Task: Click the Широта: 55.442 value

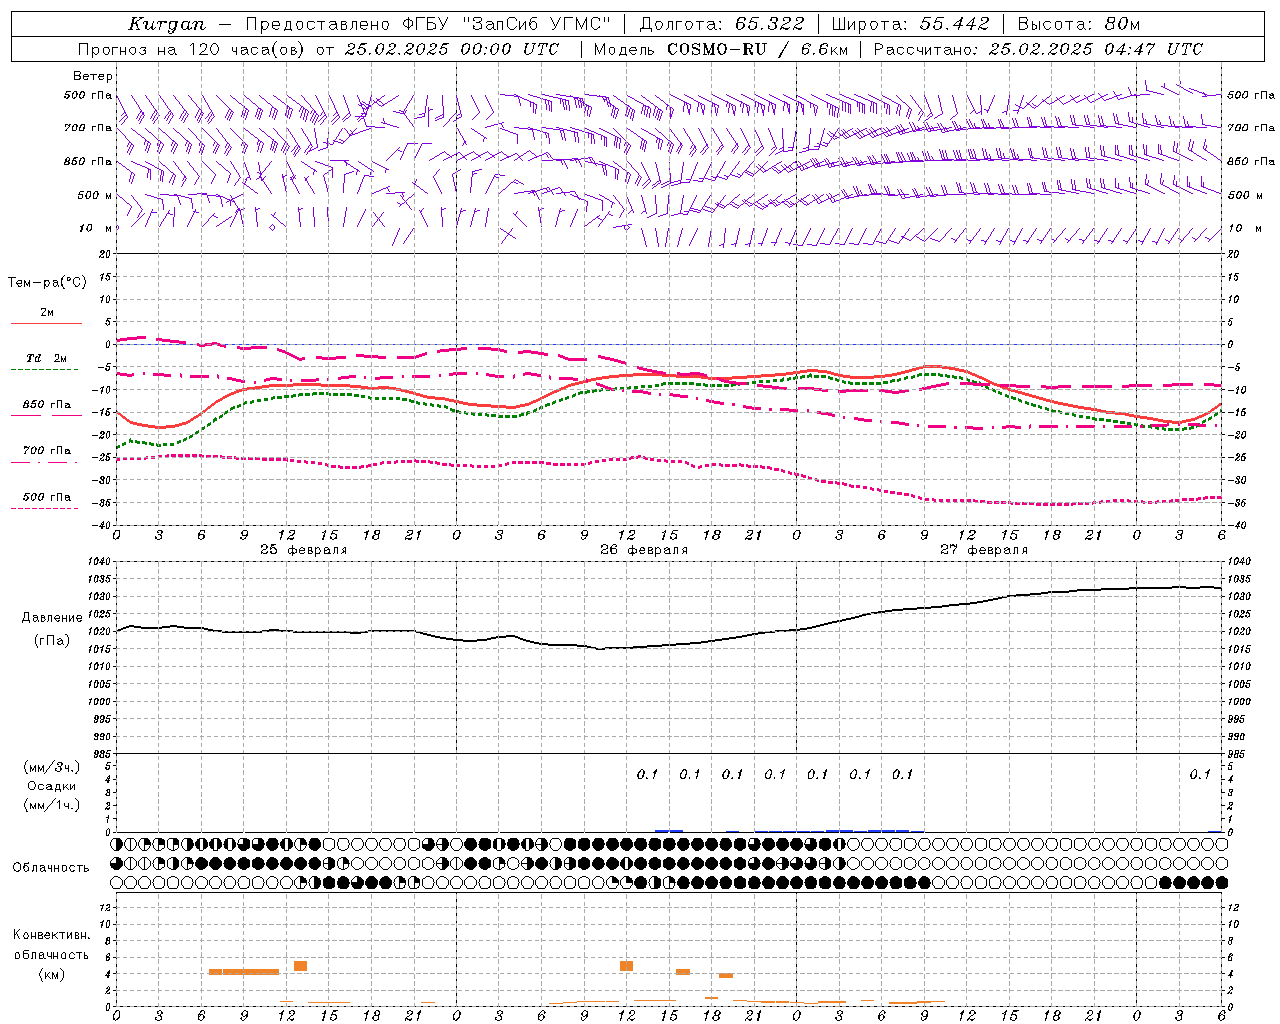Action: click(x=910, y=24)
